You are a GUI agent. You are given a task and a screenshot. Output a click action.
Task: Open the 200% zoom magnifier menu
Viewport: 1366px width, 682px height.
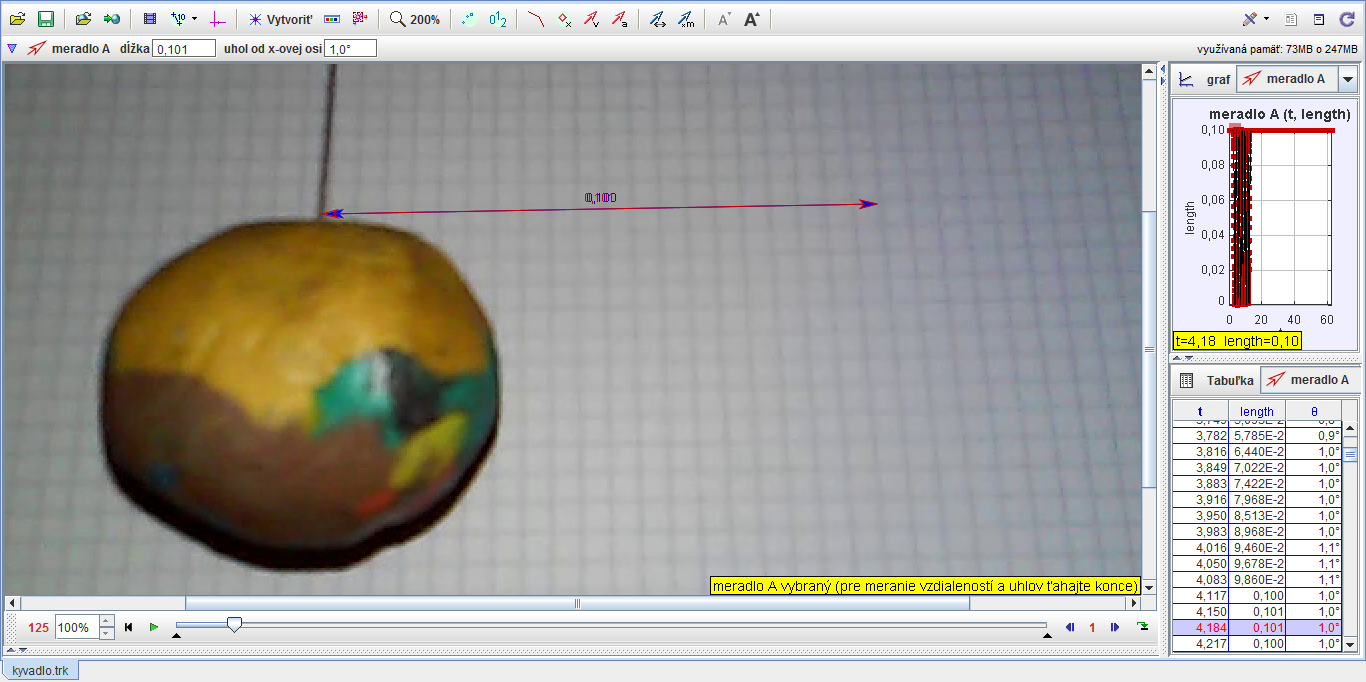(415, 19)
